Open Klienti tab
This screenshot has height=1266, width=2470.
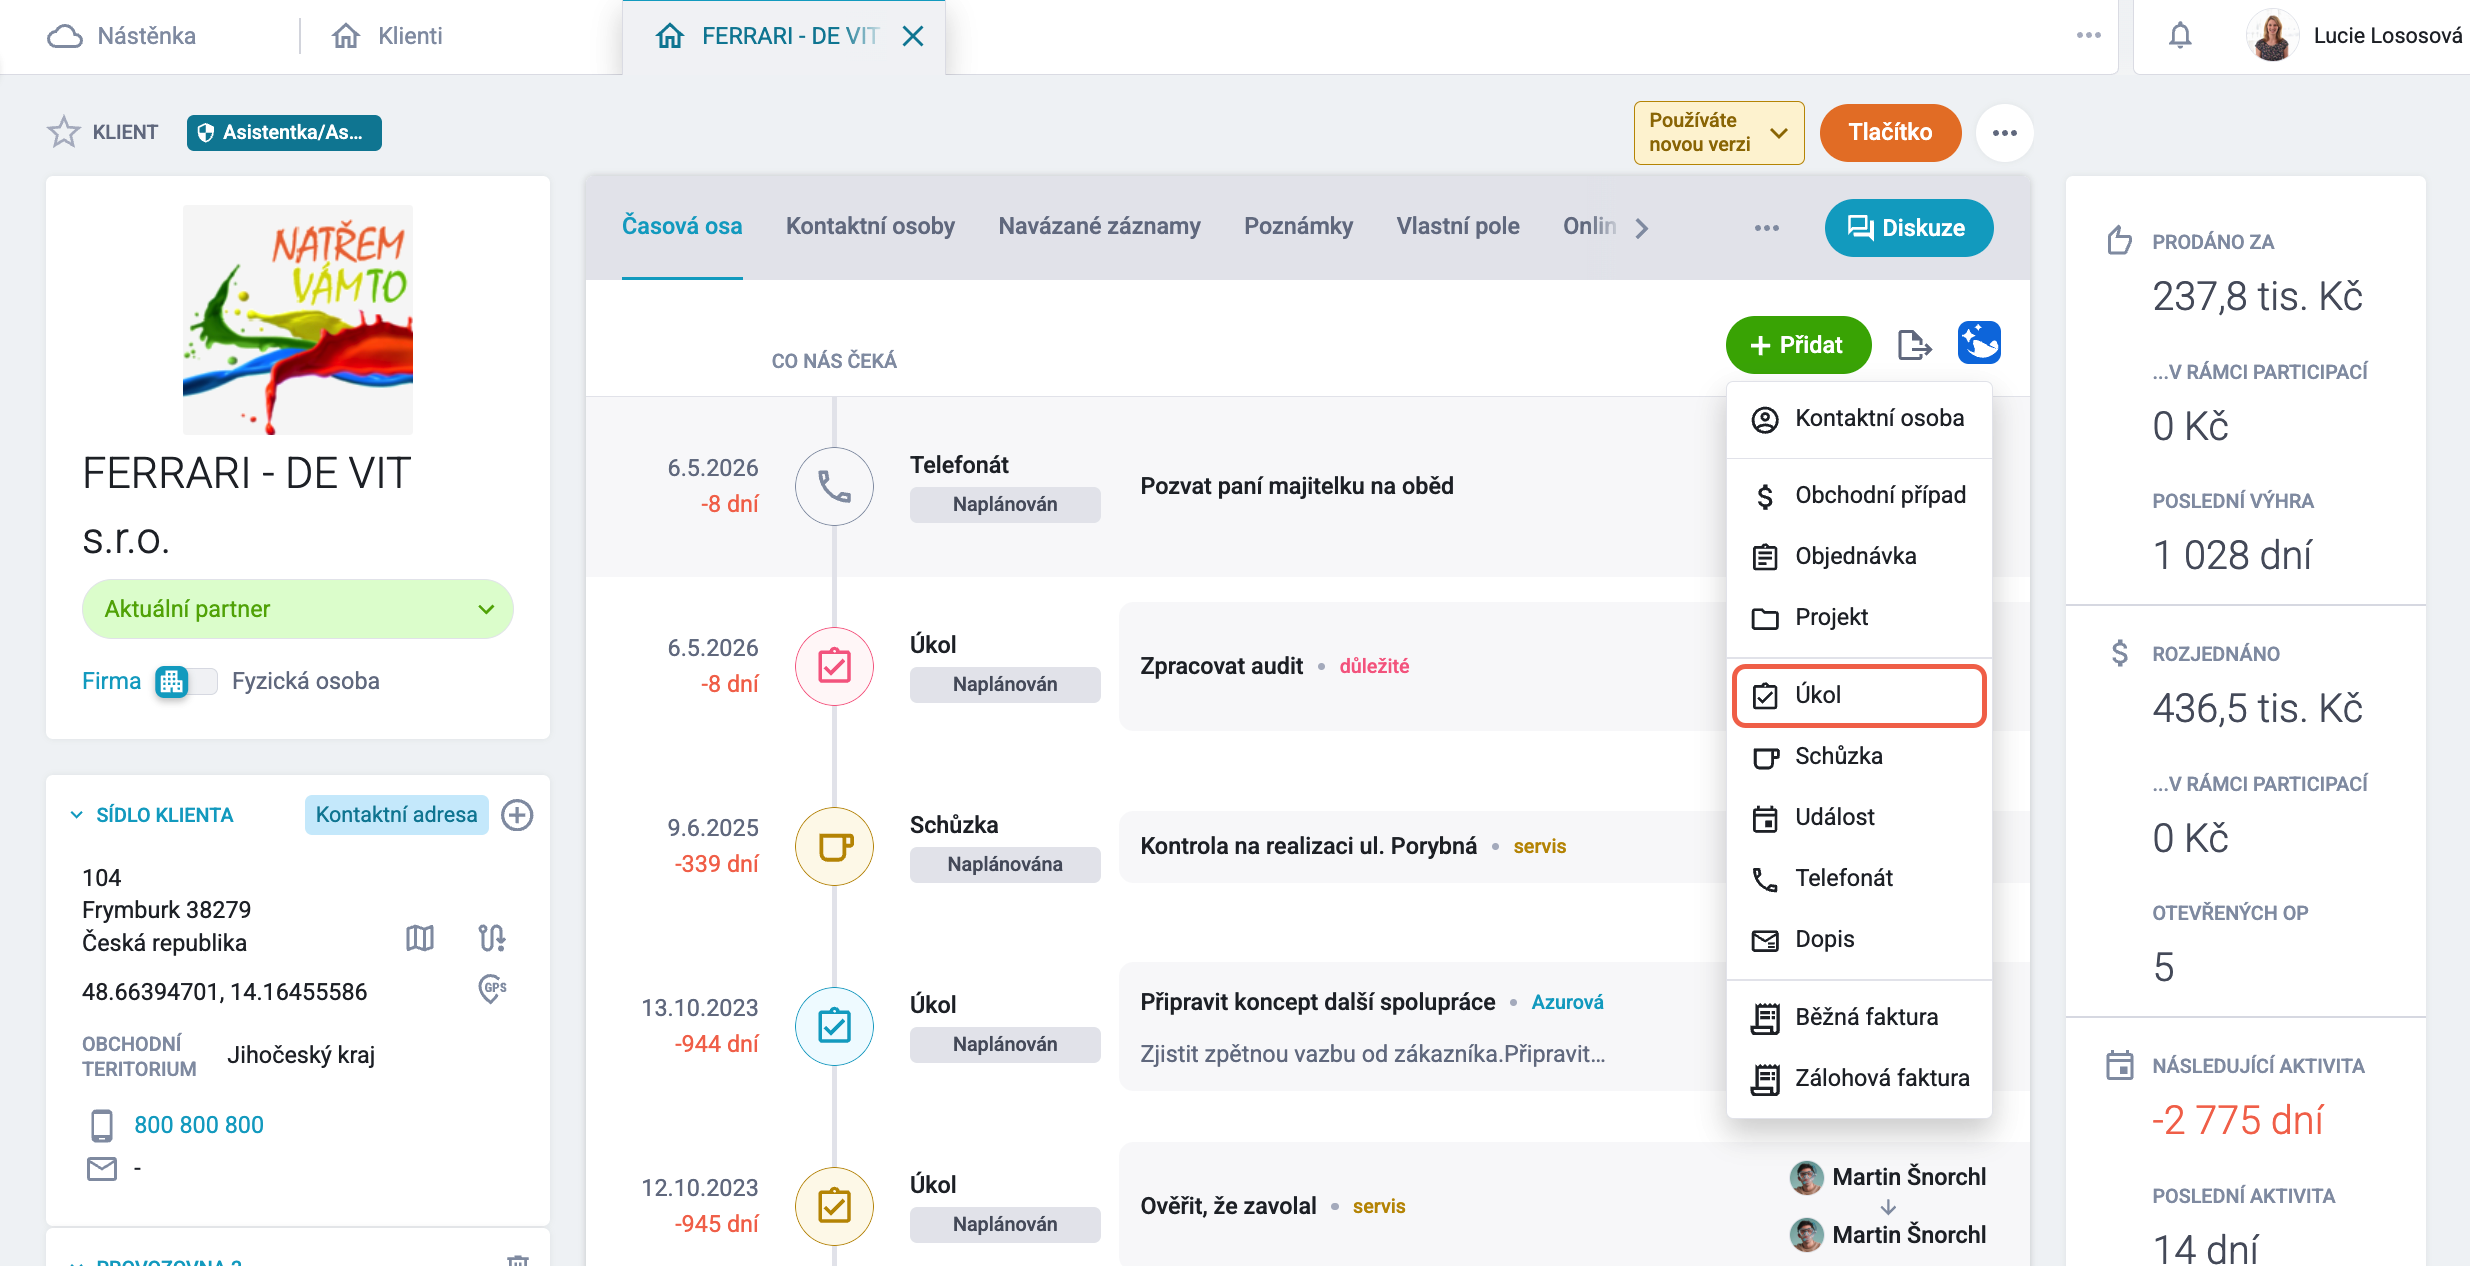coord(387,36)
